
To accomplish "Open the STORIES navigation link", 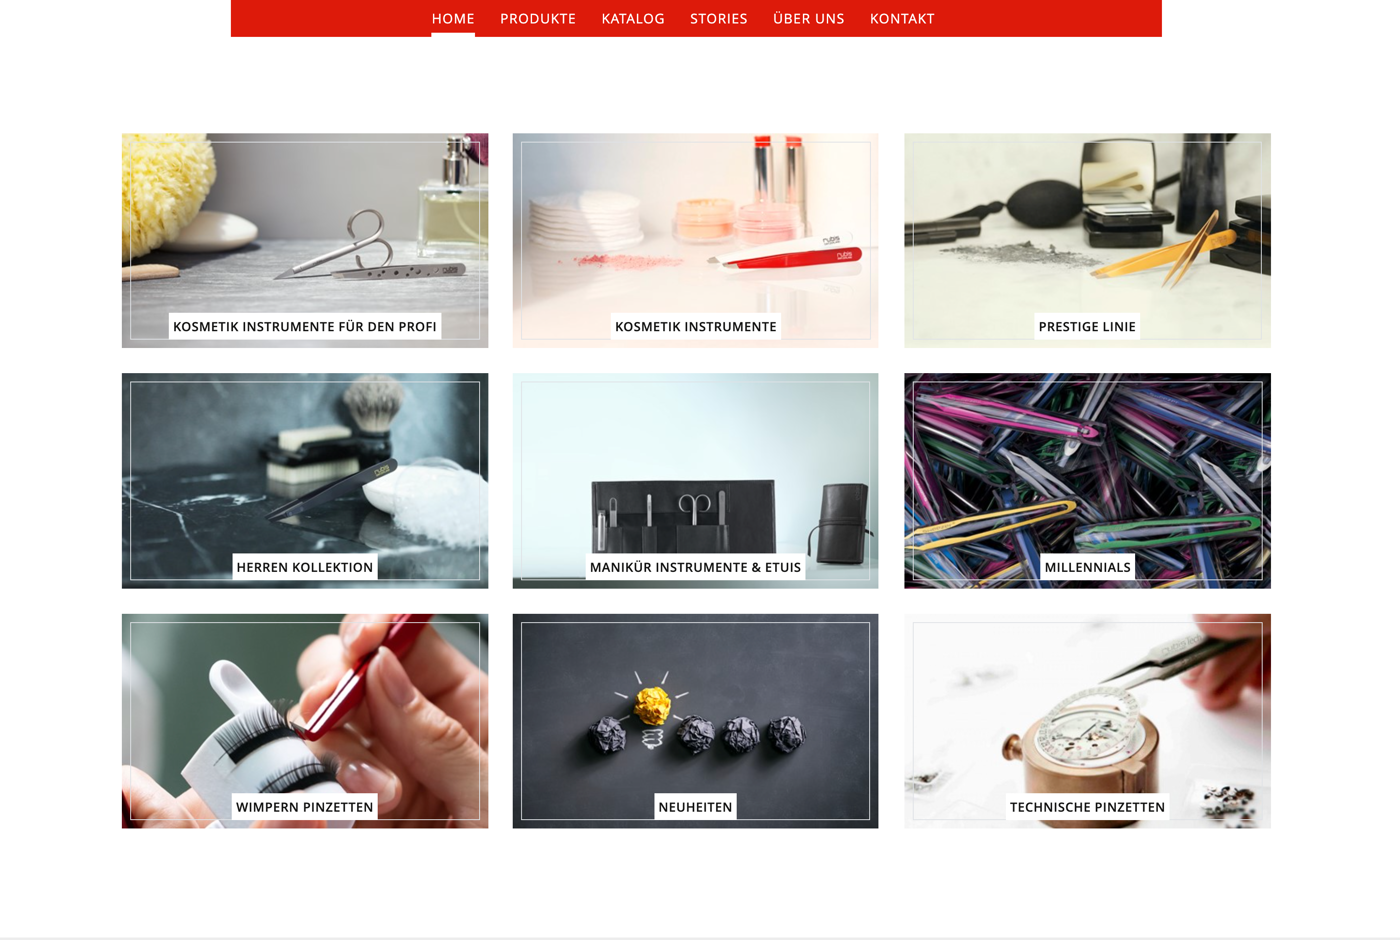I will (x=719, y=19).
